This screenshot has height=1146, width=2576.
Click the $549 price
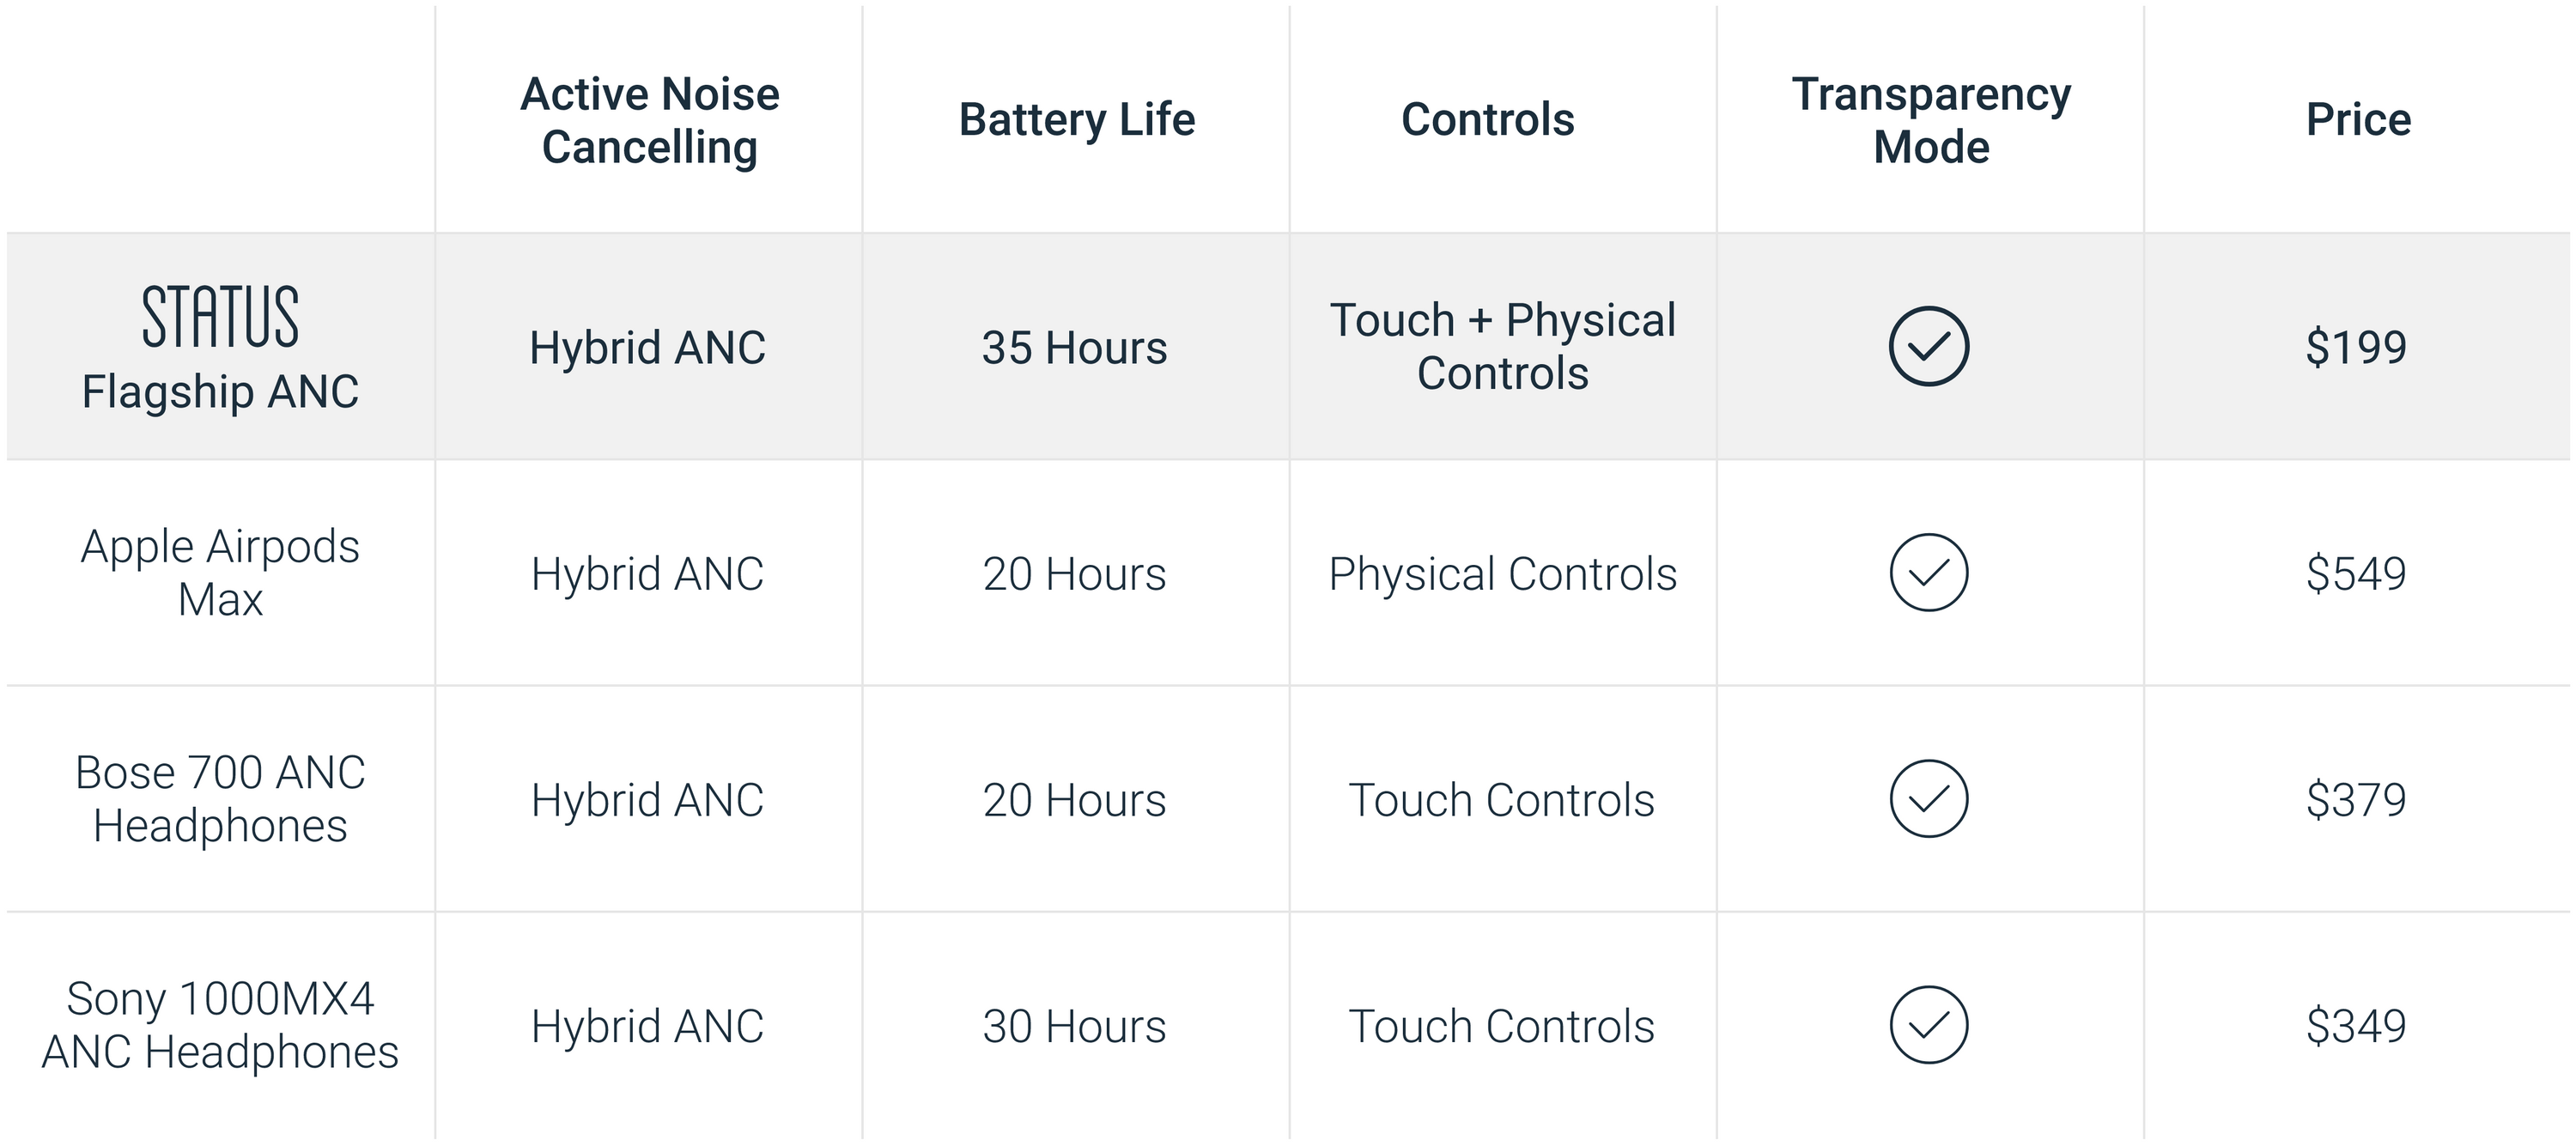(2355, 573)
